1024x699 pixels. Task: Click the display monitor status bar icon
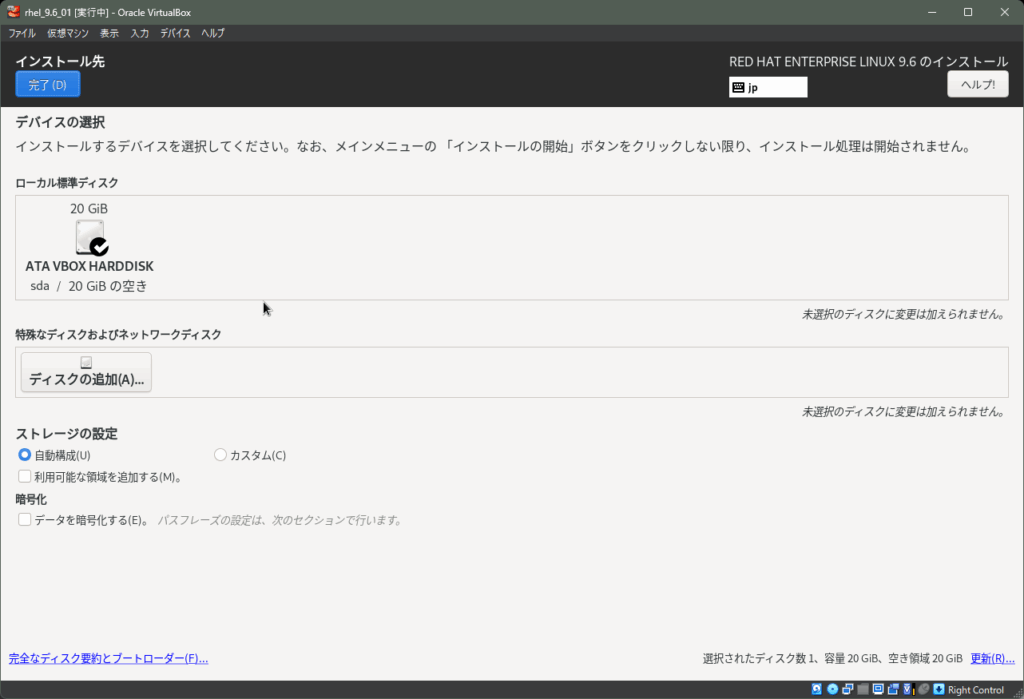tap(878, 689)
